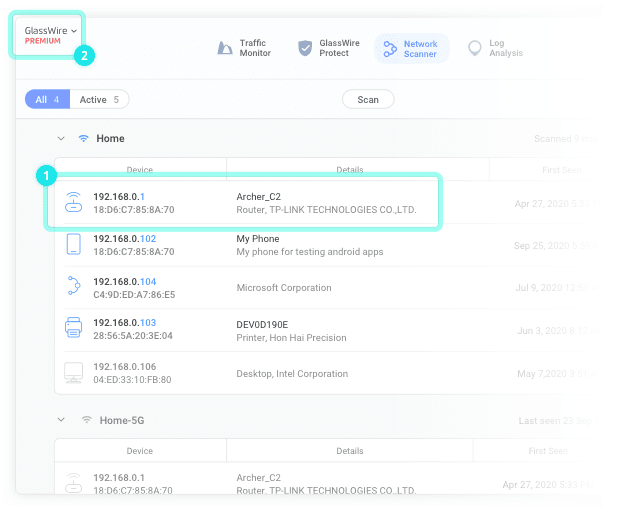Collapse the Home network group
638x512 pixels.
pyautogui.click(x=61, y=139)
